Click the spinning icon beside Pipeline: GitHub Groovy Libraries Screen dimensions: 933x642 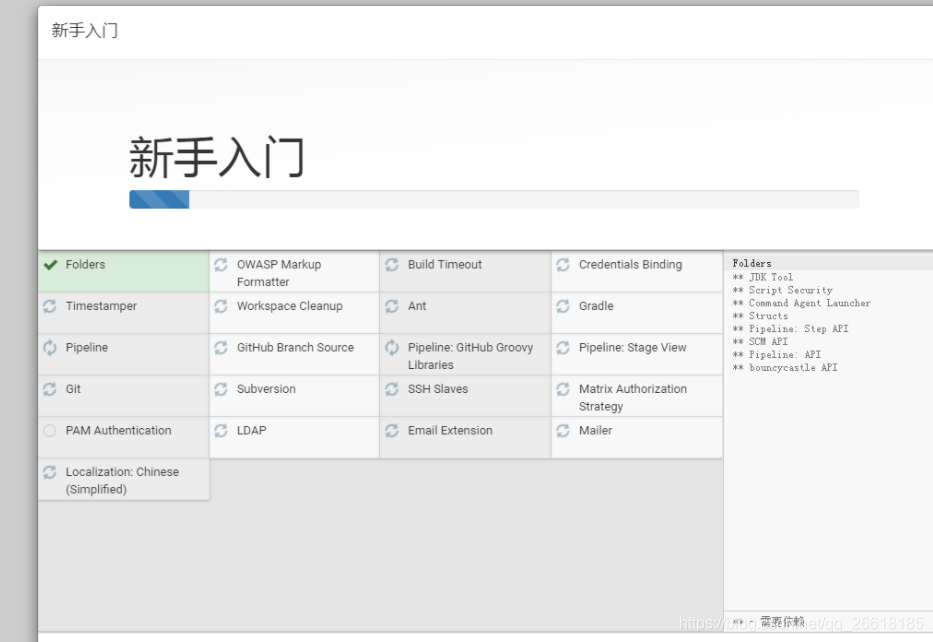(x=392, y=347)
